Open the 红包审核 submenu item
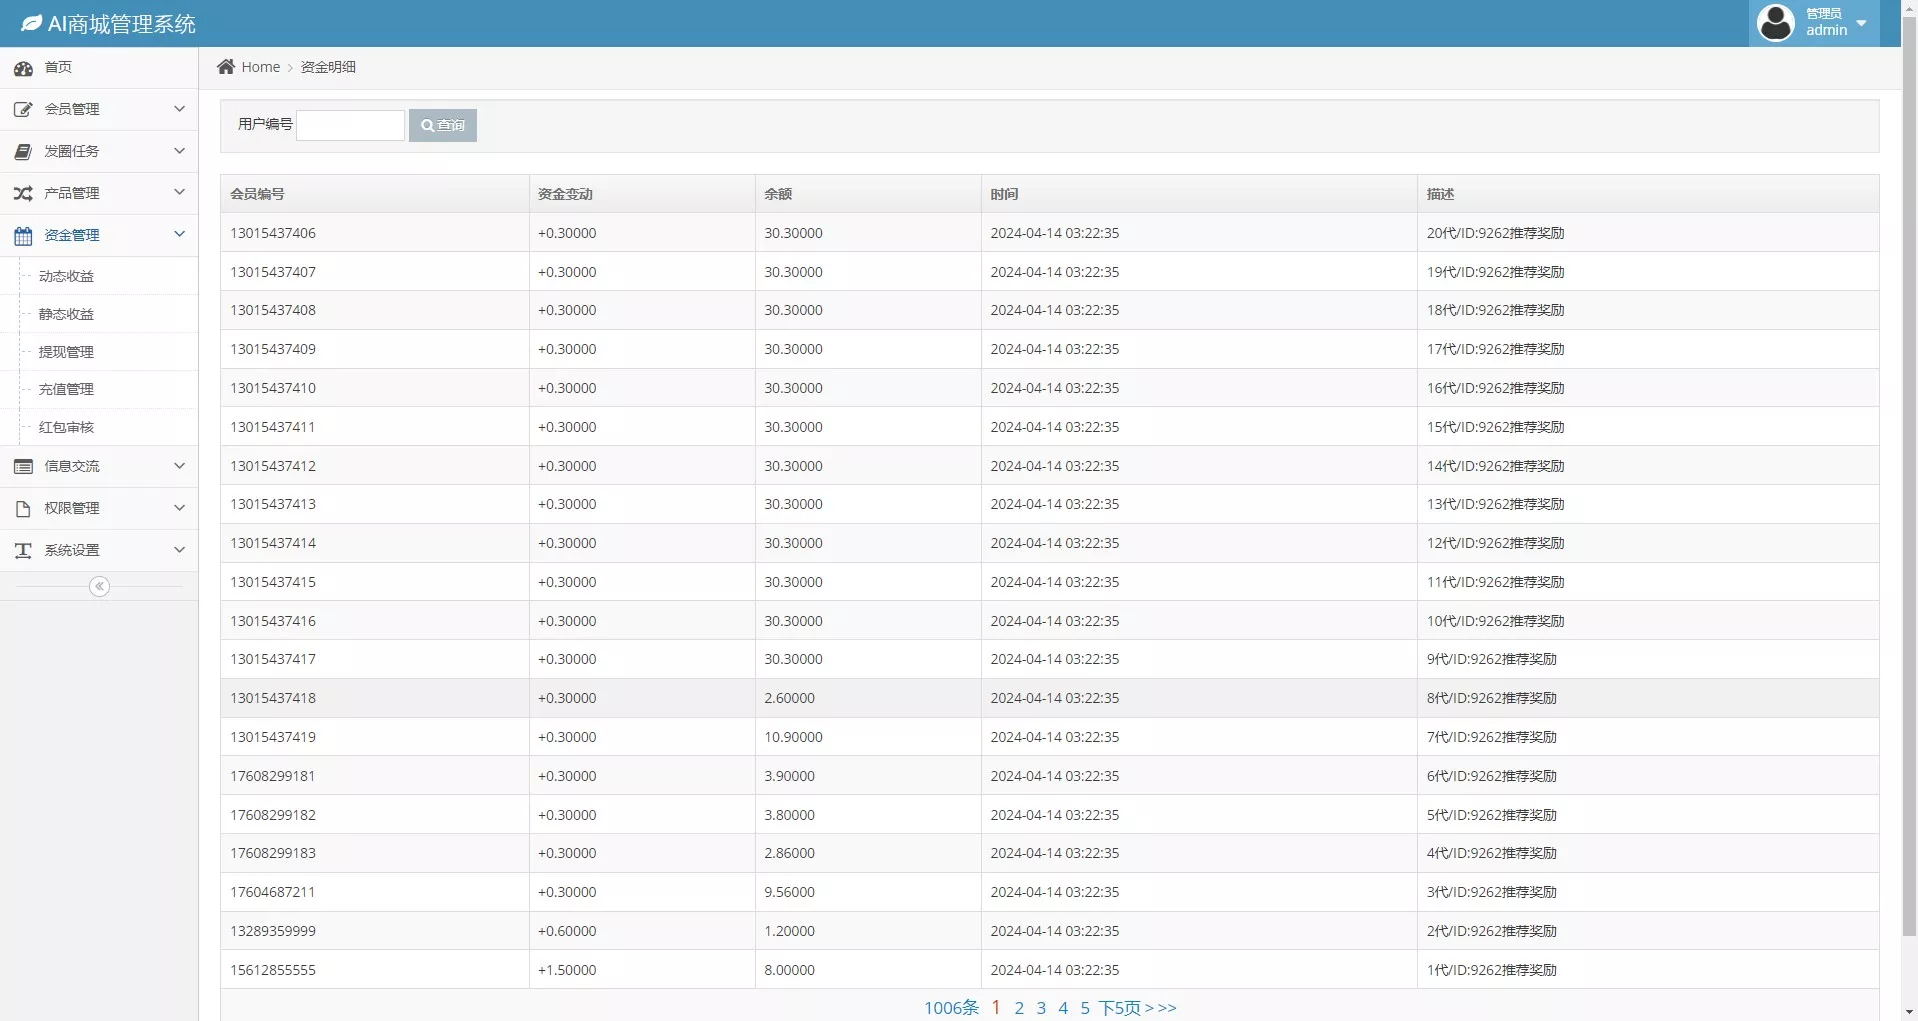Viewport: 1918px width, 1021px height. point(66,428)
